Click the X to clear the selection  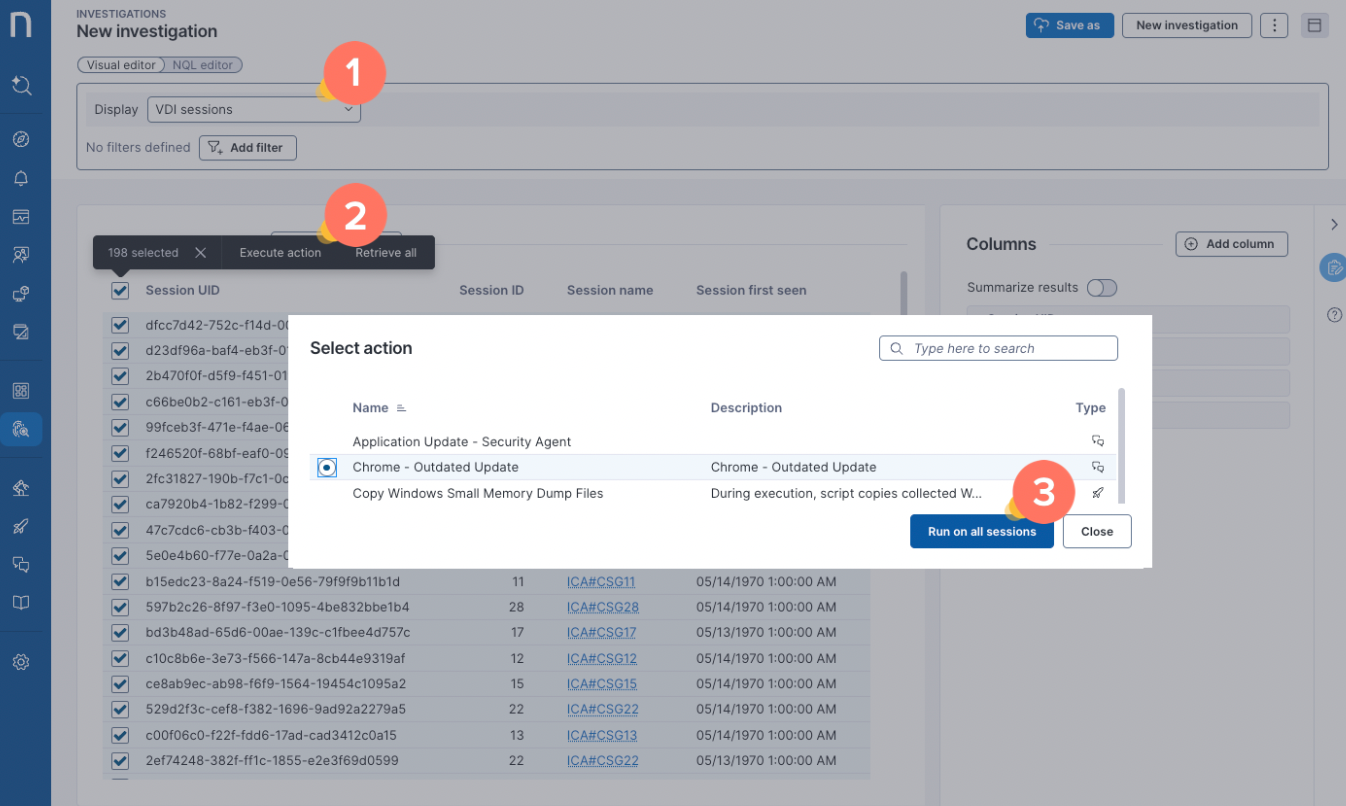point(200,253)
